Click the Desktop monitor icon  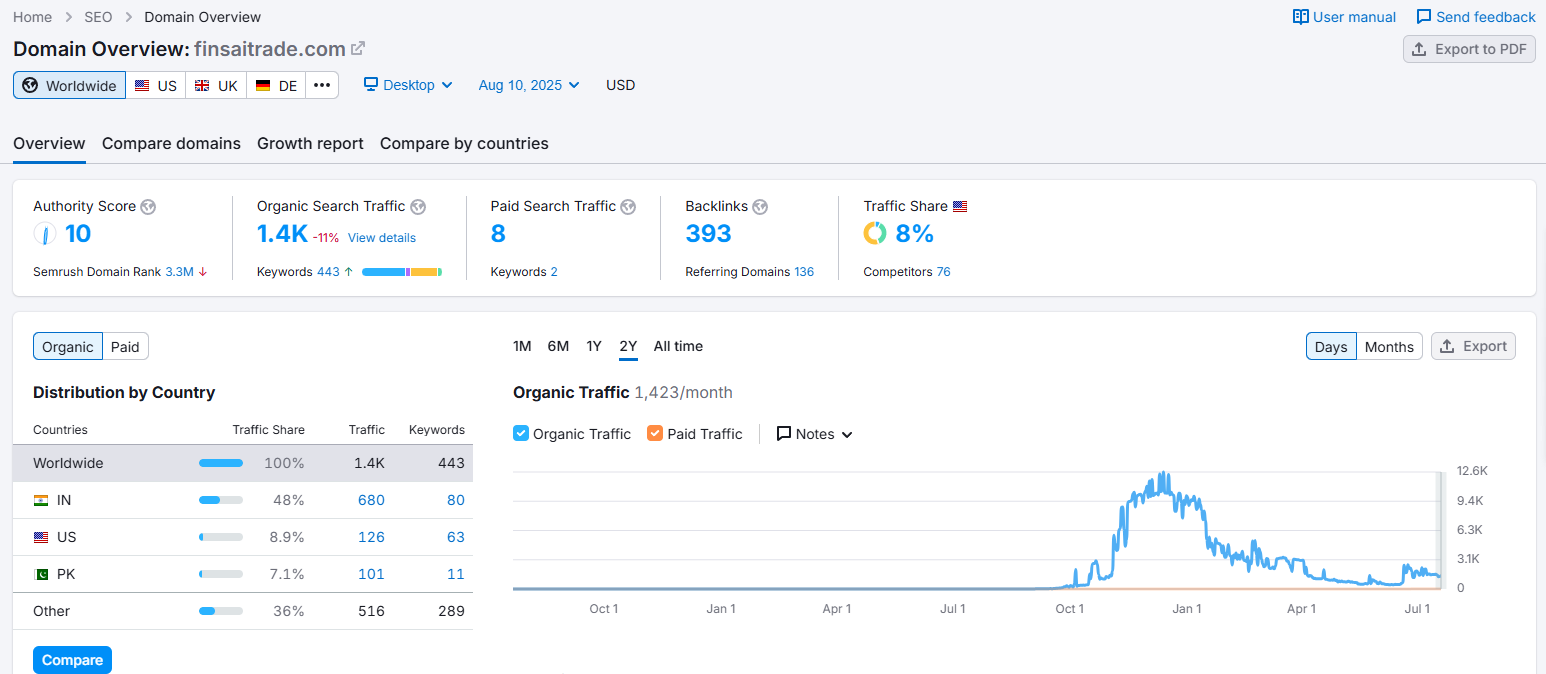(371, 85)
